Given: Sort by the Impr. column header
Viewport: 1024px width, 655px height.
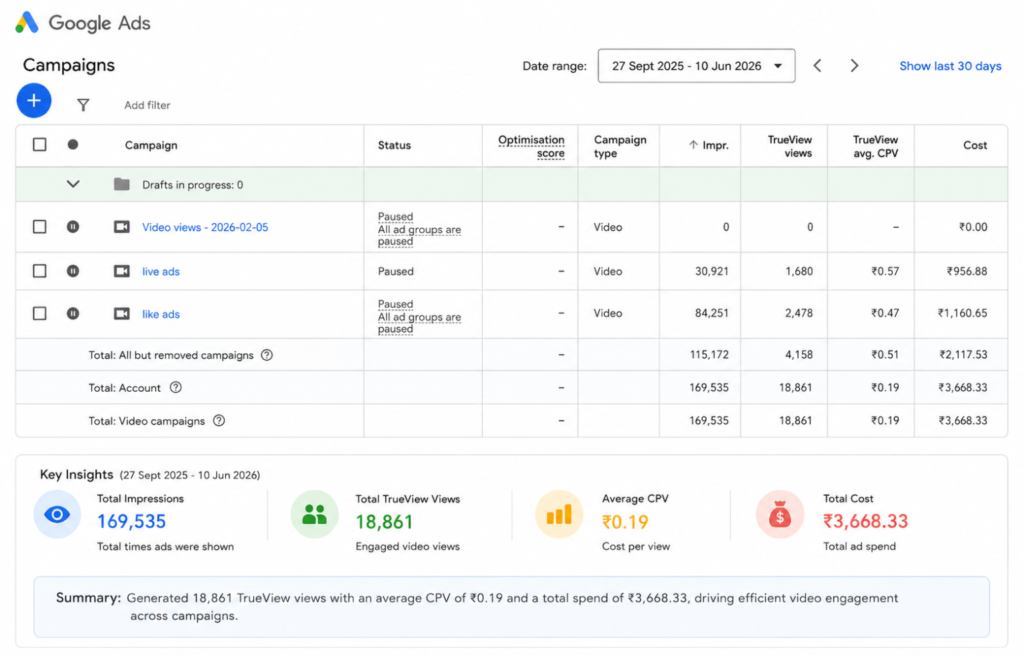Looking at the screenshot, I should pos(709,145).
